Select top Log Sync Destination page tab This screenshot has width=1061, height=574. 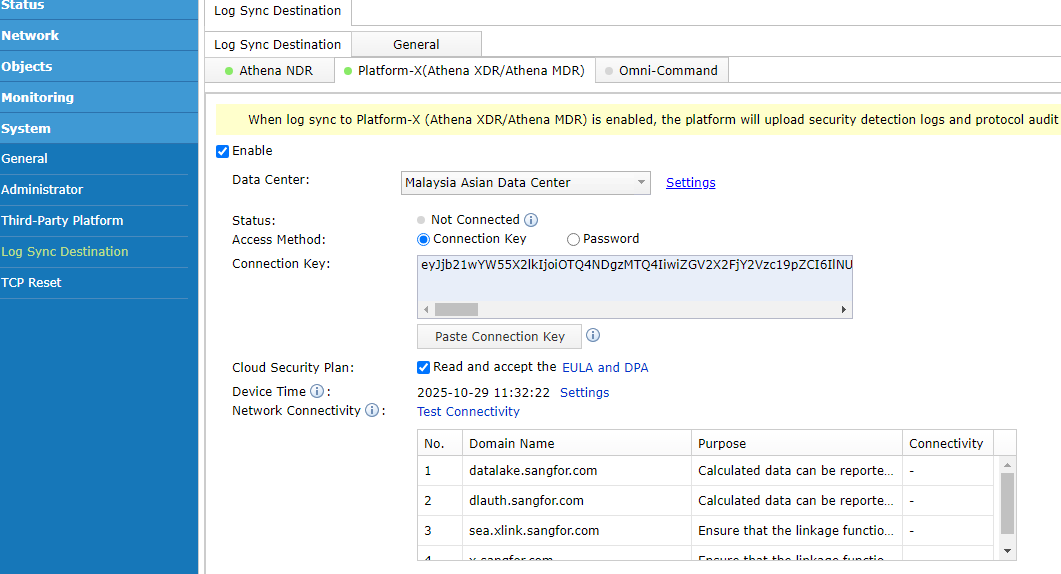(x=277, y=11)
